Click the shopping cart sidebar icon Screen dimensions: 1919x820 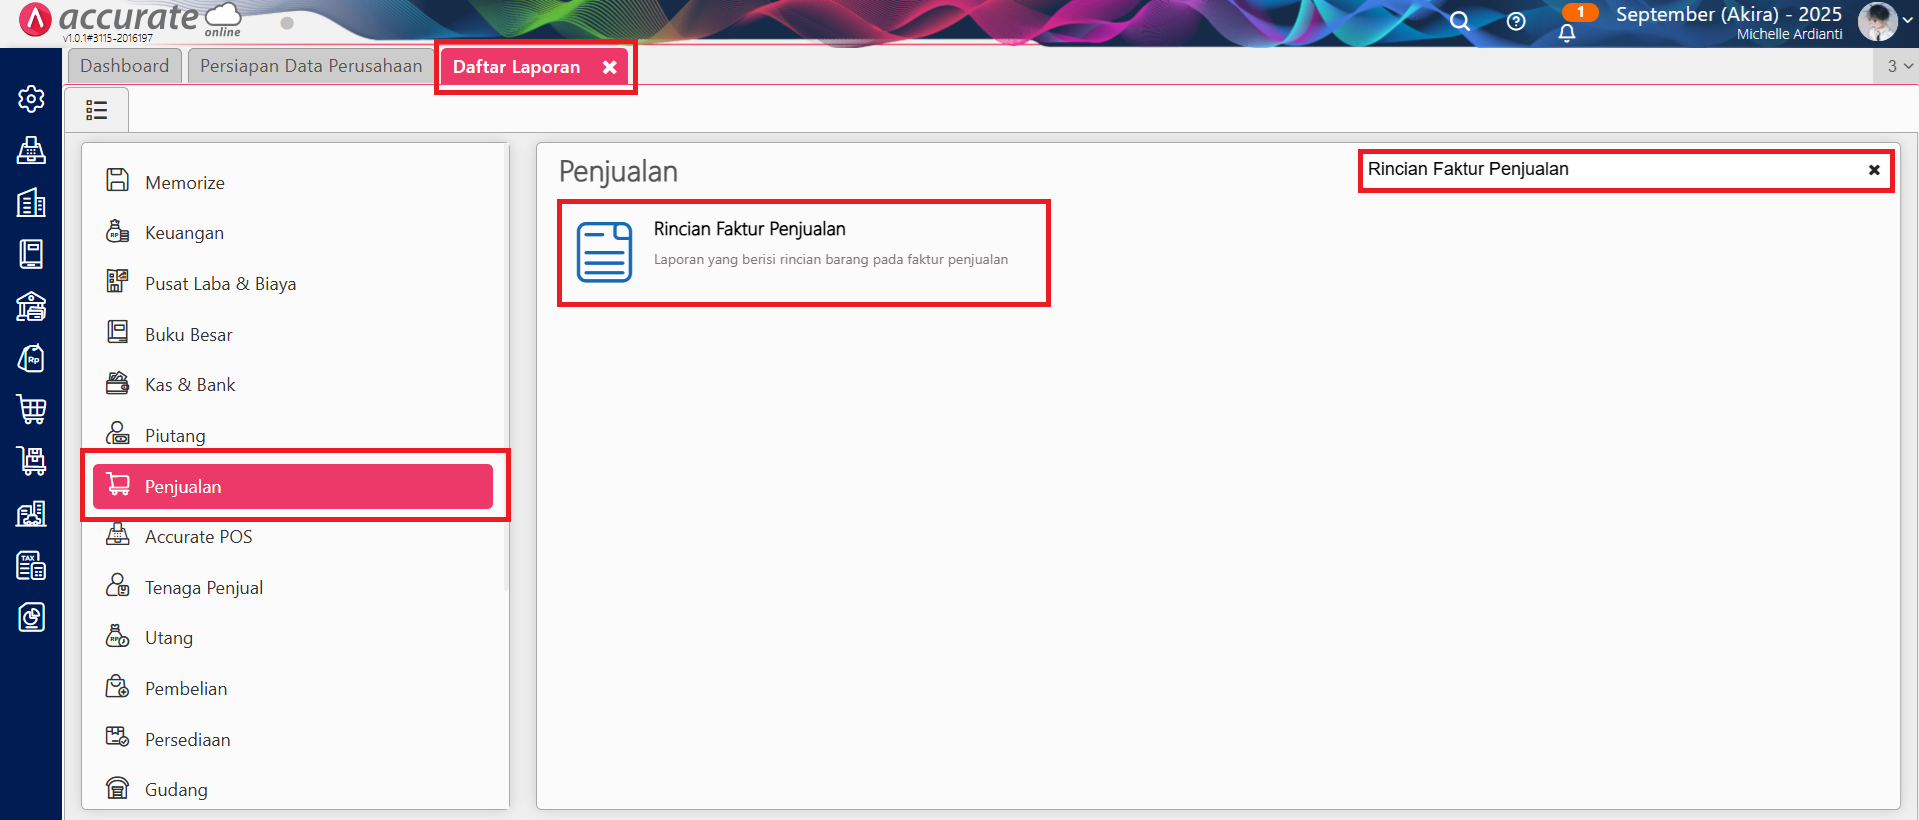coord(31,409)
